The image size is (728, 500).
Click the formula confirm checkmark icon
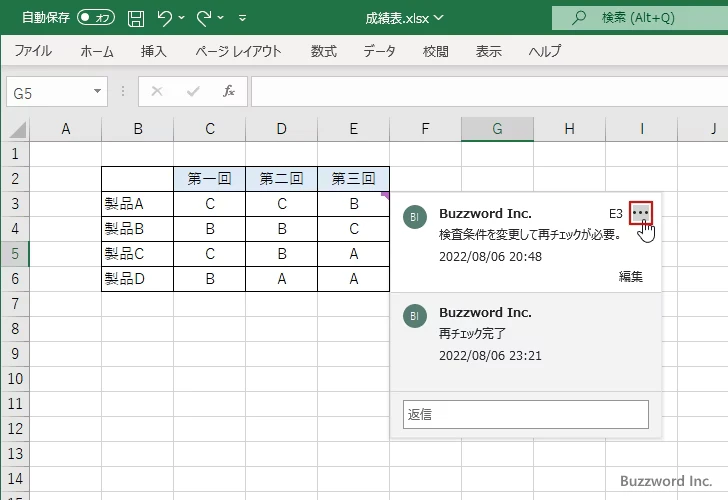click(x=193, y=91)
